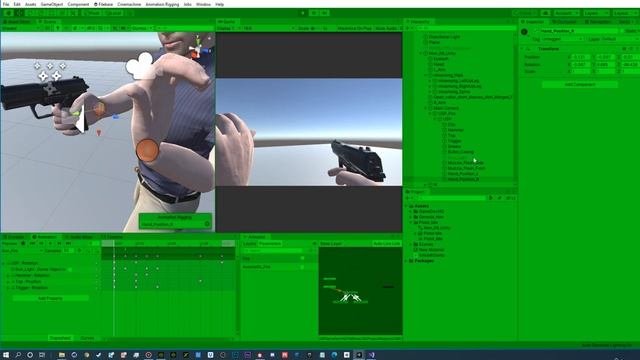Go to first keyframe in Animation window
The image size is (640, 360).
coord(32,243)
